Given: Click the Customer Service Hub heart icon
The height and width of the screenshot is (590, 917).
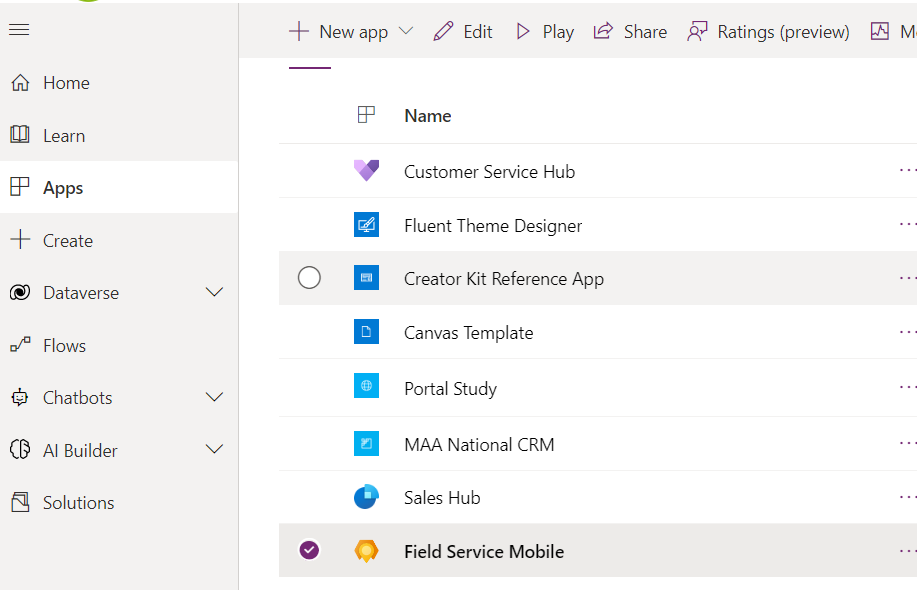Looking at the screenshot, I should pos(366,171).
